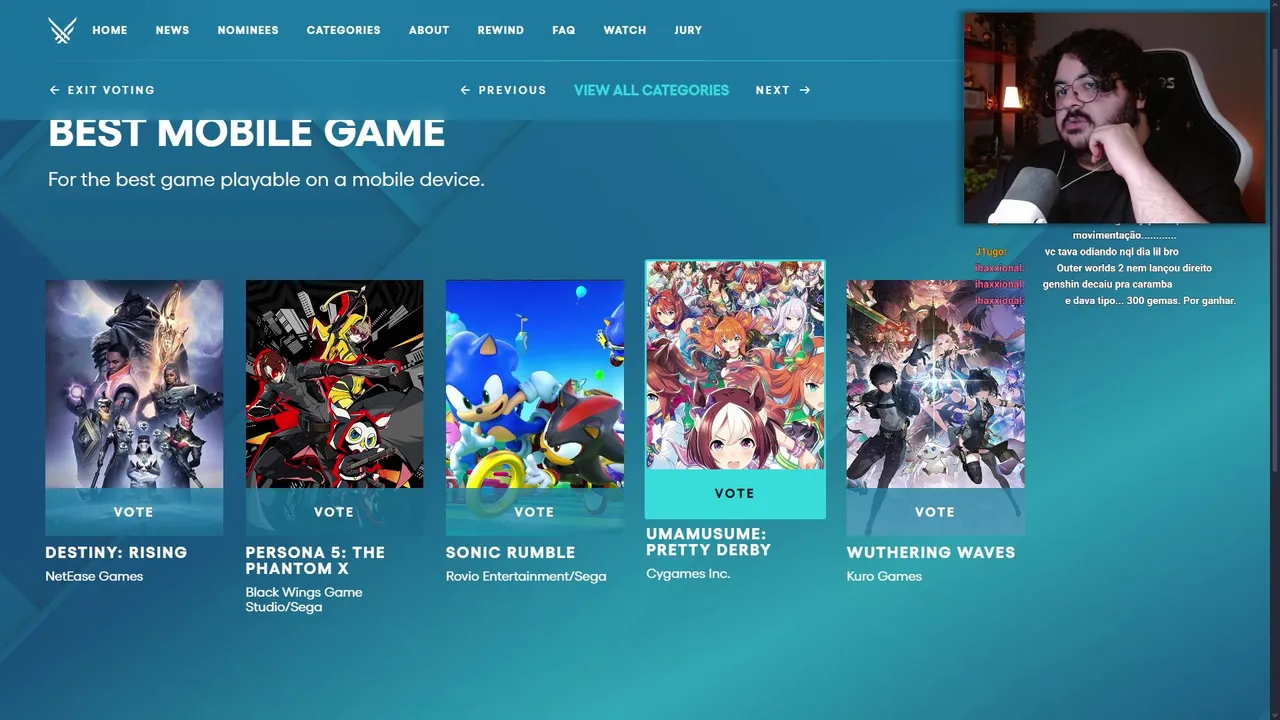Open the REWIND nav item
The height and width of the screenshot is (720, 1280).
(501, 30)
